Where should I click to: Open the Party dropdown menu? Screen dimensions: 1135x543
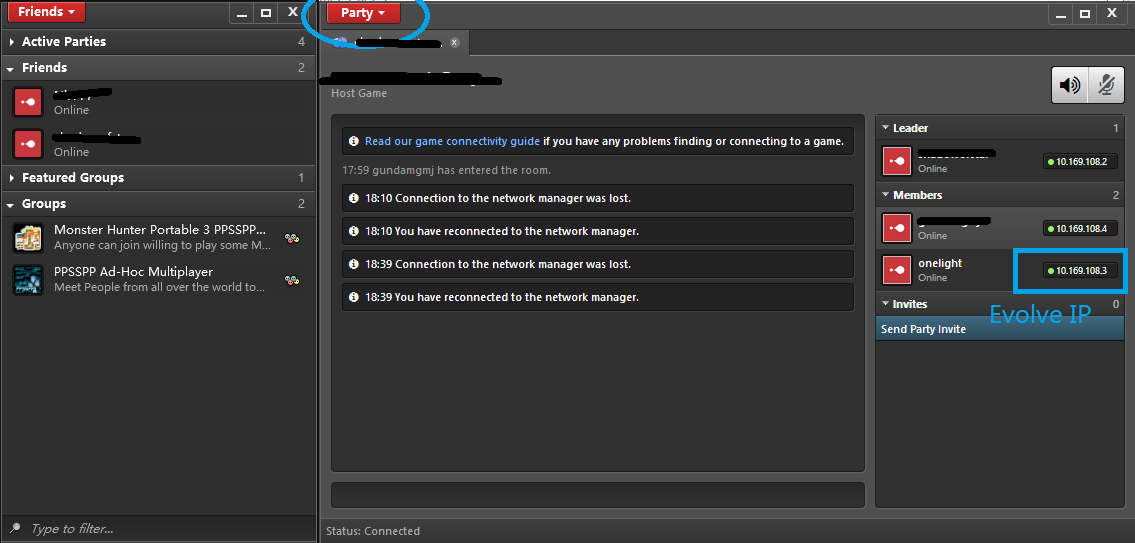tap(363, 13)
